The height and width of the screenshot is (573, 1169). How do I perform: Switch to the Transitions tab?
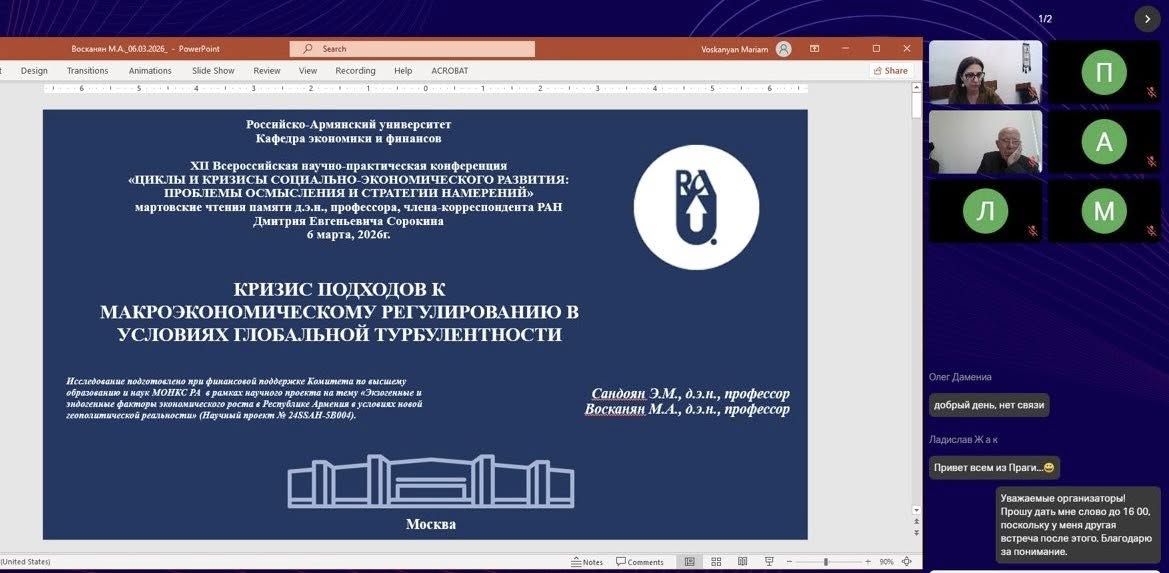coord(87,71)
